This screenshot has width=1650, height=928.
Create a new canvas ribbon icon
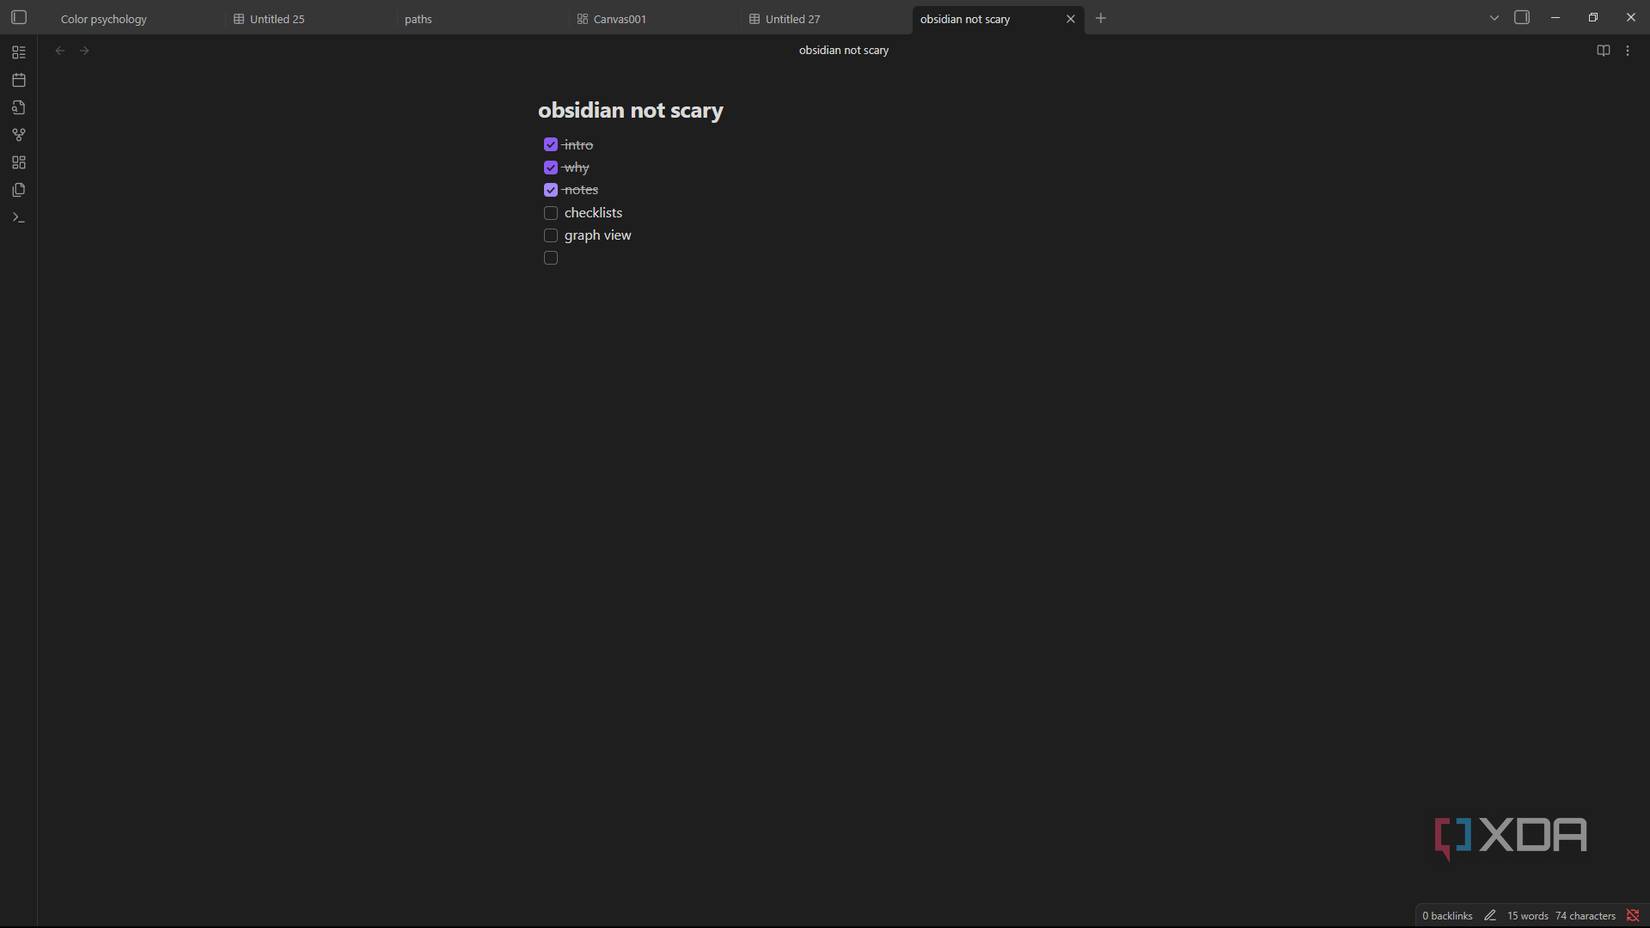coord(19,162)
